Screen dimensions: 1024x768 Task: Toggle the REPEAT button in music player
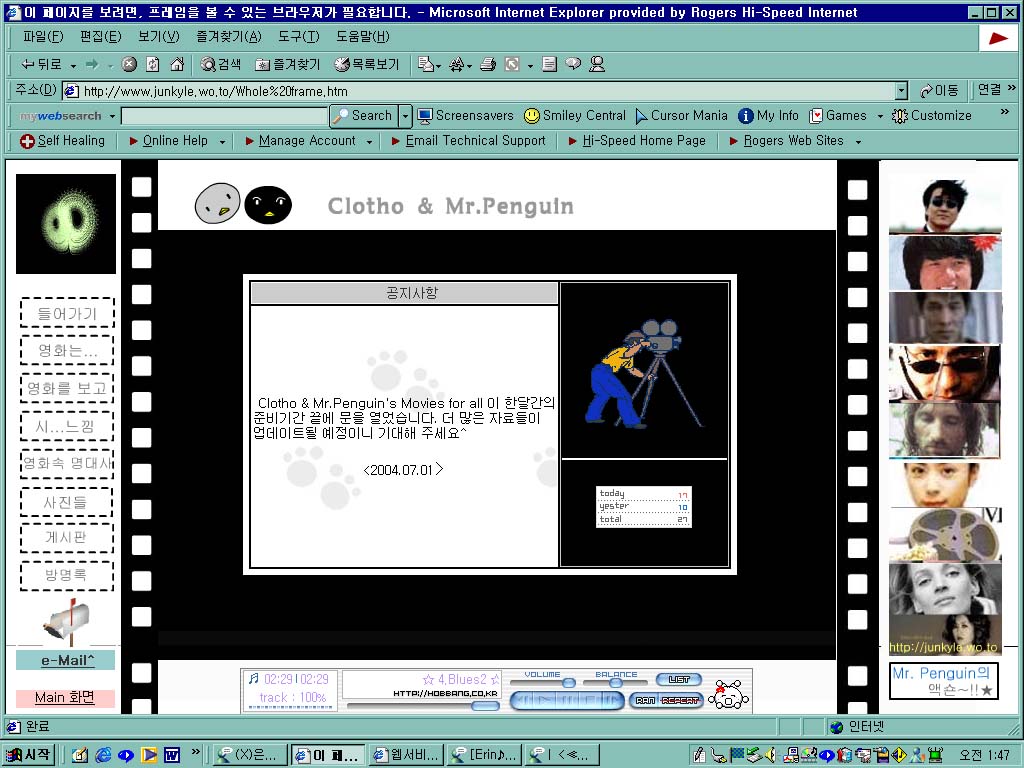click(680, 700)
